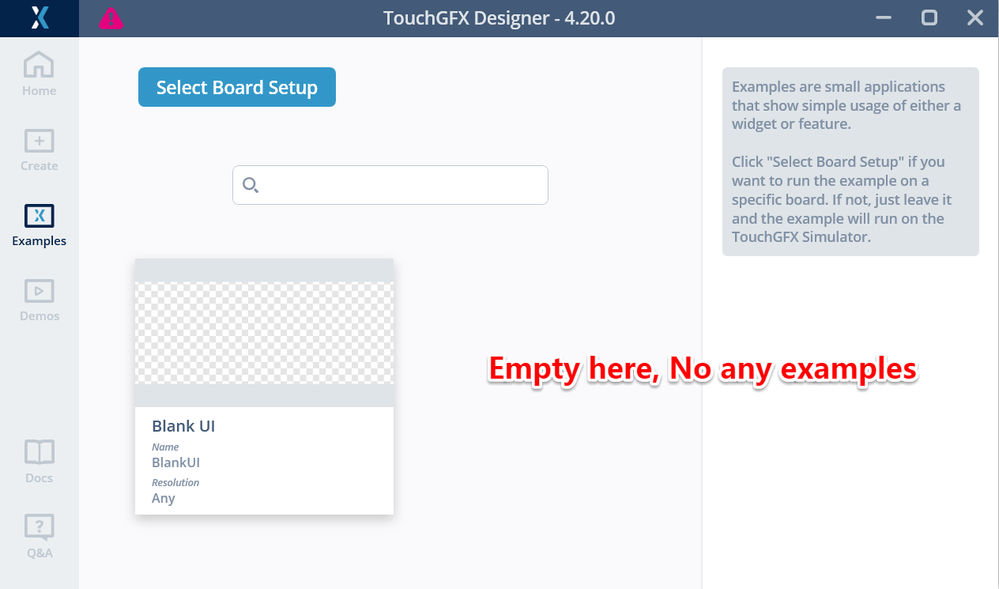
Task: Focus the examples search field
Action: pyautogui.click(x=390, y=185)
